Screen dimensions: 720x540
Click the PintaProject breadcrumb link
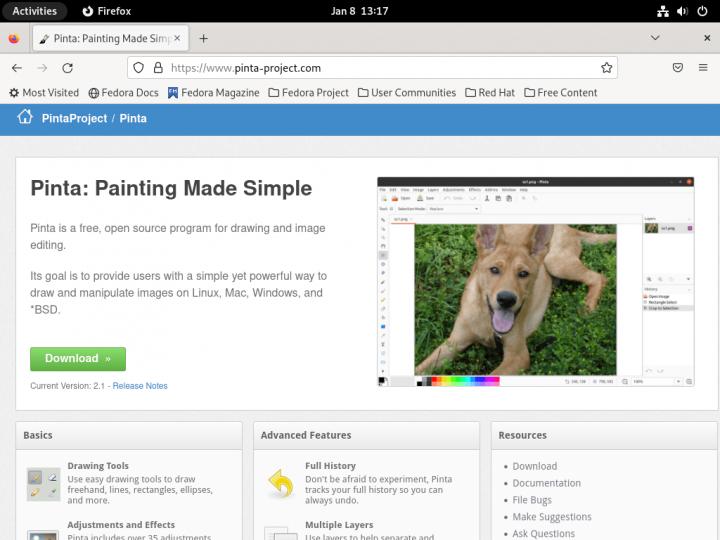(x=74, y=118)
